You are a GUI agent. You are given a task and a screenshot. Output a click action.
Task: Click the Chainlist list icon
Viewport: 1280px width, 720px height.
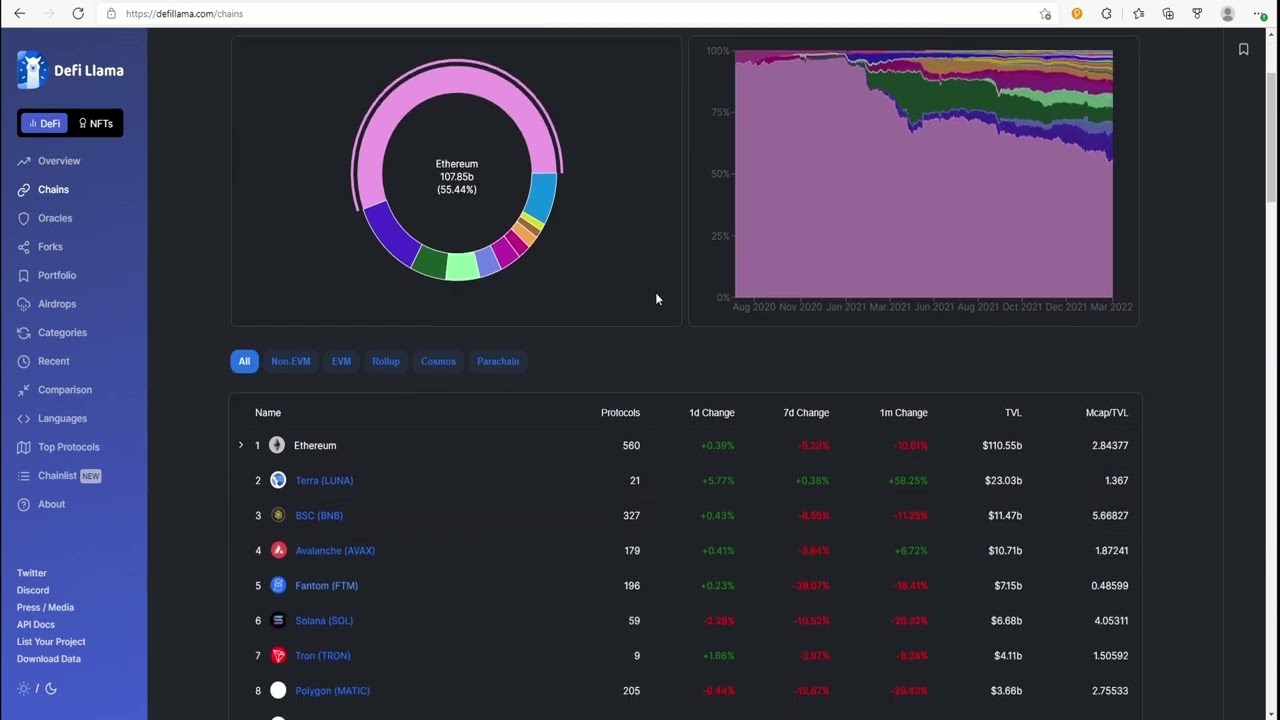point(24,475)
